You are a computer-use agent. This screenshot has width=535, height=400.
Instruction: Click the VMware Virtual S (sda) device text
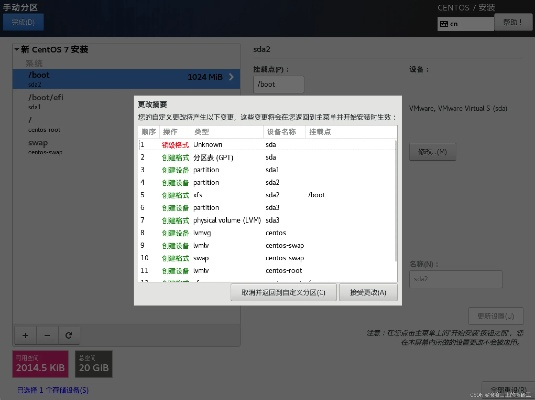click(458, 109)
